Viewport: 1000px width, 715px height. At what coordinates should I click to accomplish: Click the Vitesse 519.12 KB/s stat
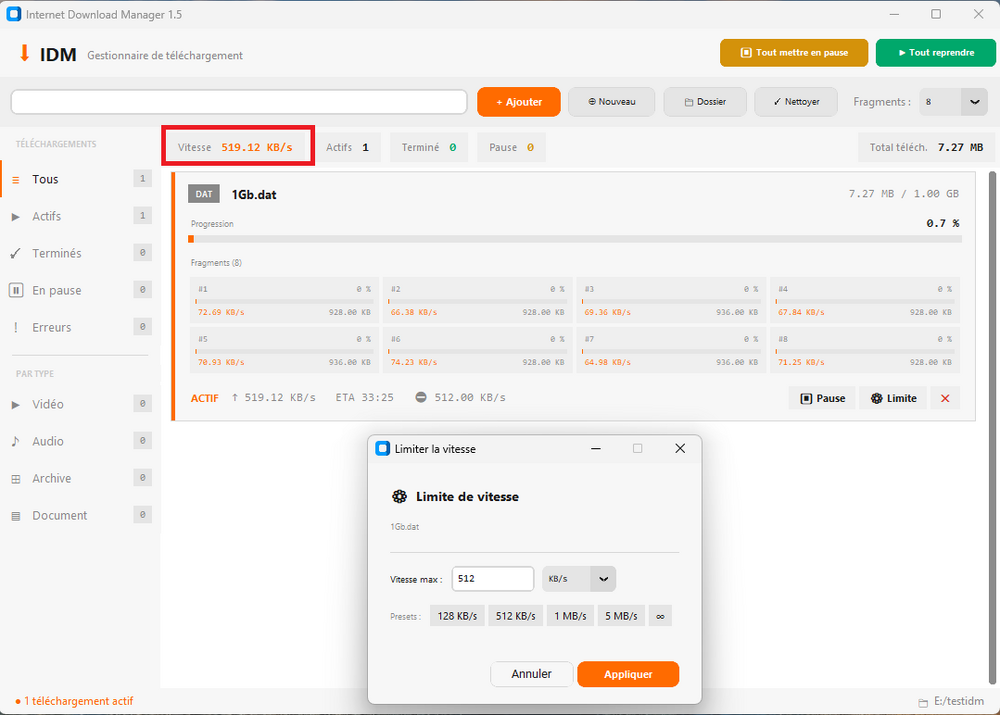[x=237, y=147]
